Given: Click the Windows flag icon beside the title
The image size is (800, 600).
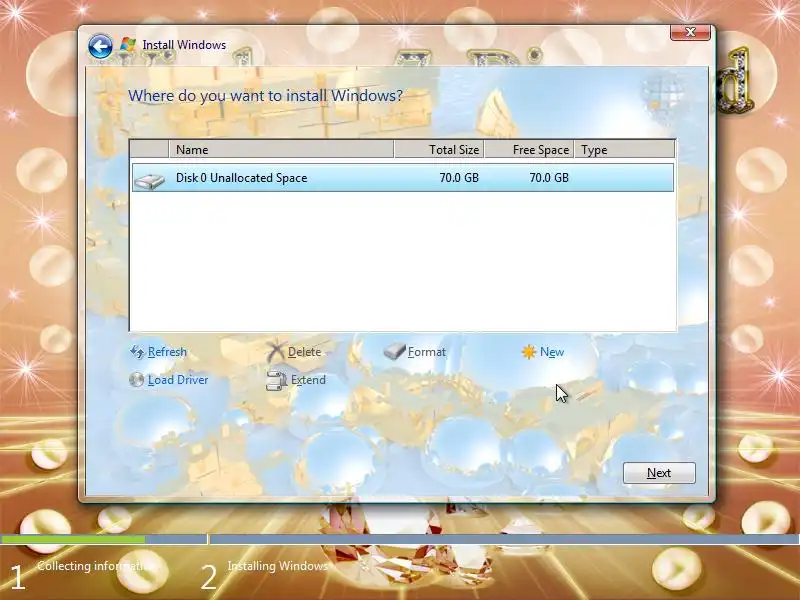Looking at the screenshot, I should (128, 45).
